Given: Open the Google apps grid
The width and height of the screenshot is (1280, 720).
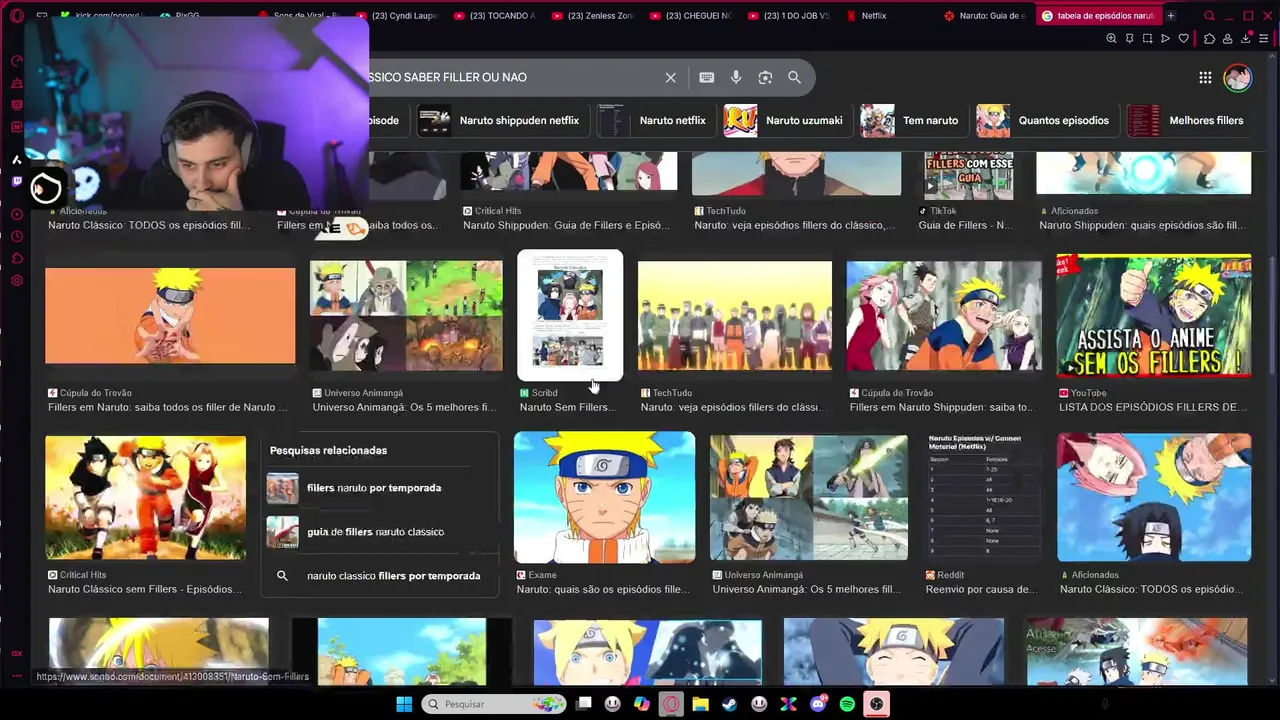Looking at the screenshot, I should click(x=1205, y=77).
